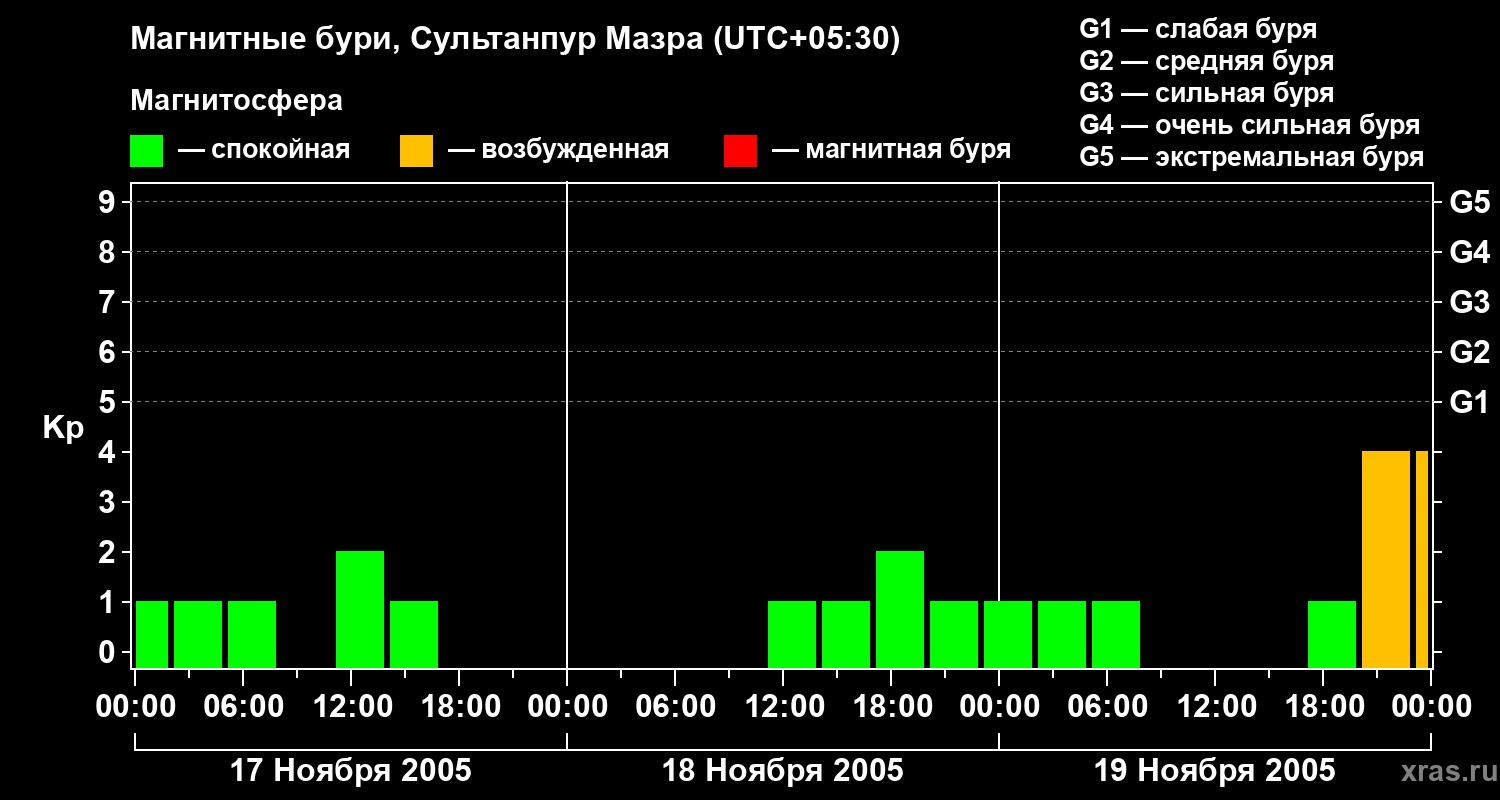Click the '— спокойная' legend label

click(264, 151)
